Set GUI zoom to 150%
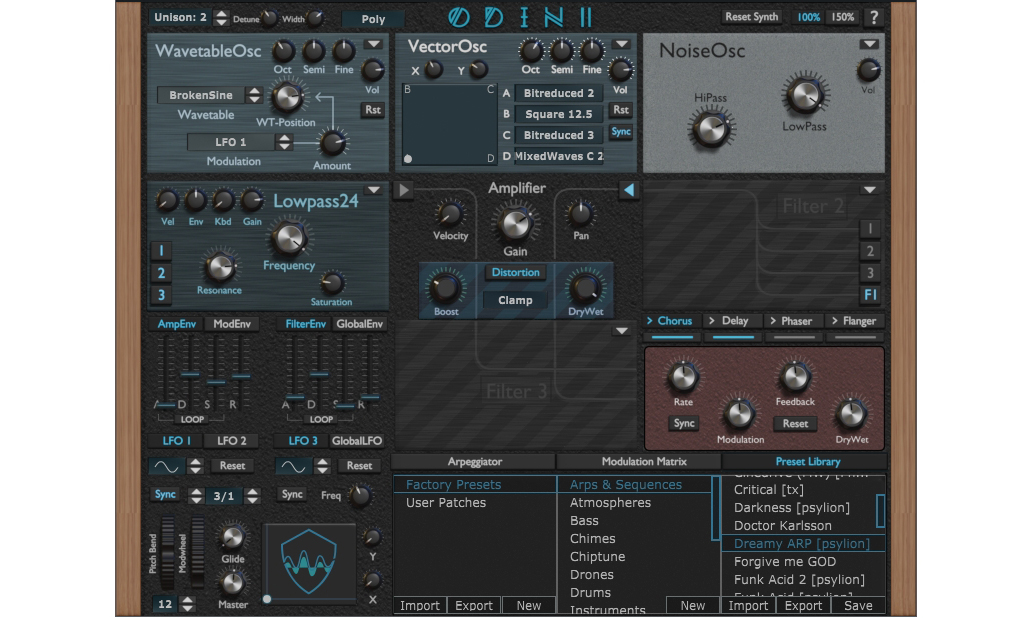 [843, 17]
